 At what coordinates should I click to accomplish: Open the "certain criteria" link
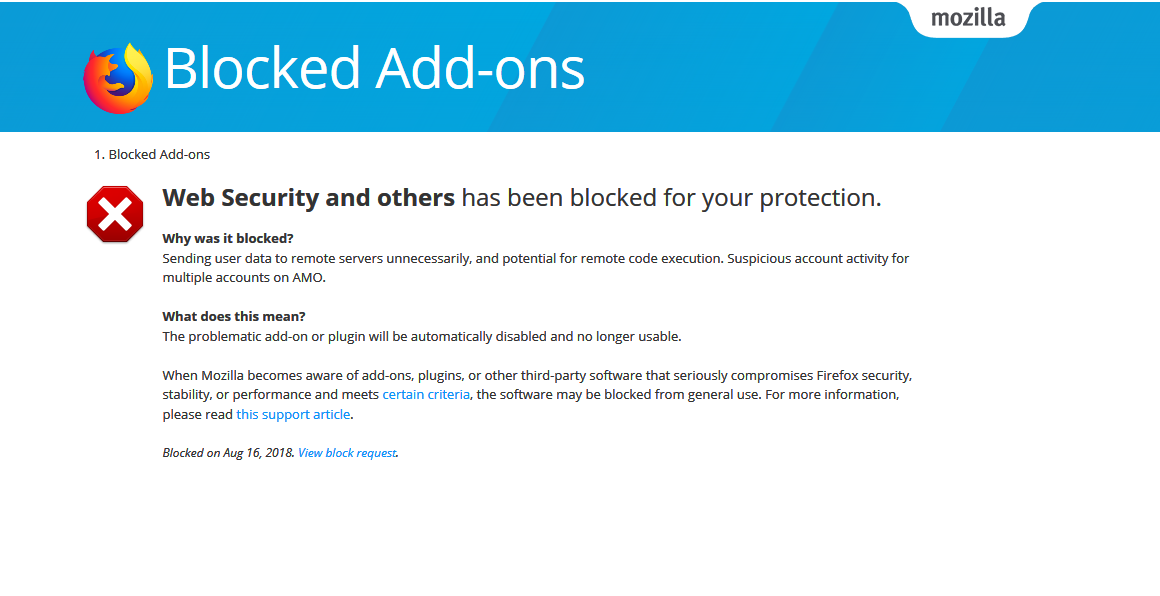pyautogui.click(x=426, y=395)
